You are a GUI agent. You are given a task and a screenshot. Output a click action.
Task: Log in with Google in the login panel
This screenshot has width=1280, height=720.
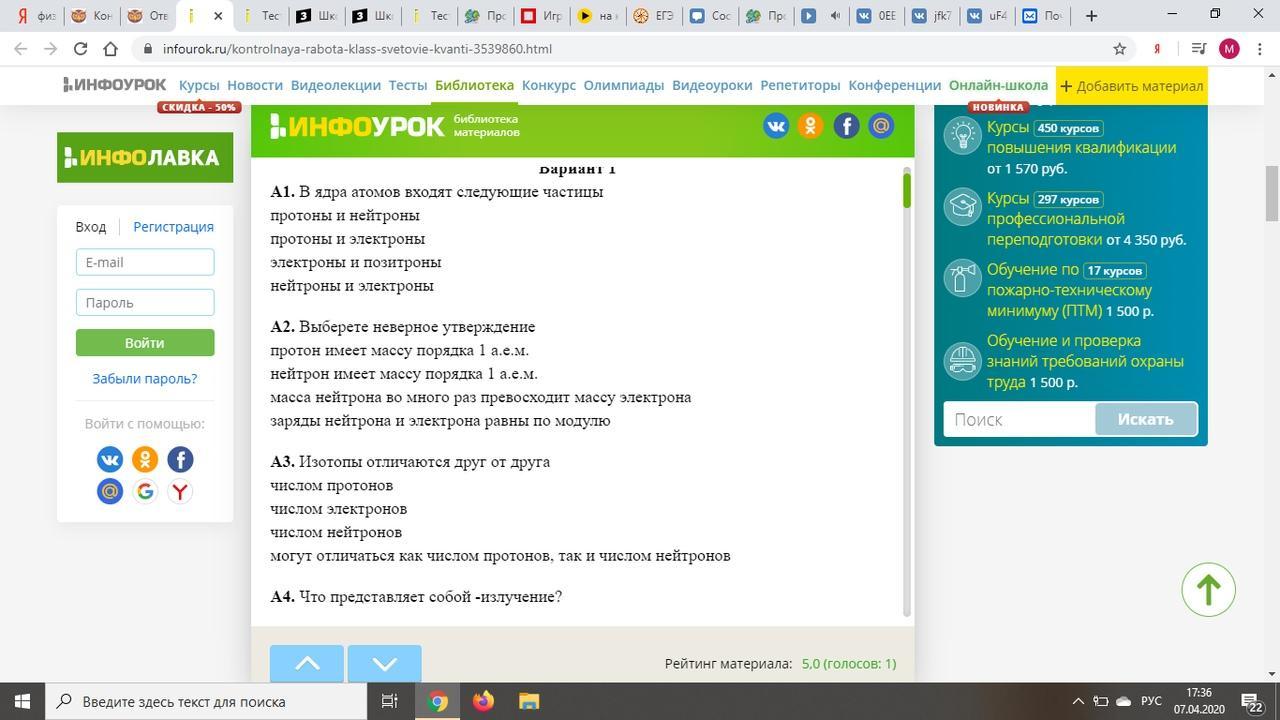point(145,491)
